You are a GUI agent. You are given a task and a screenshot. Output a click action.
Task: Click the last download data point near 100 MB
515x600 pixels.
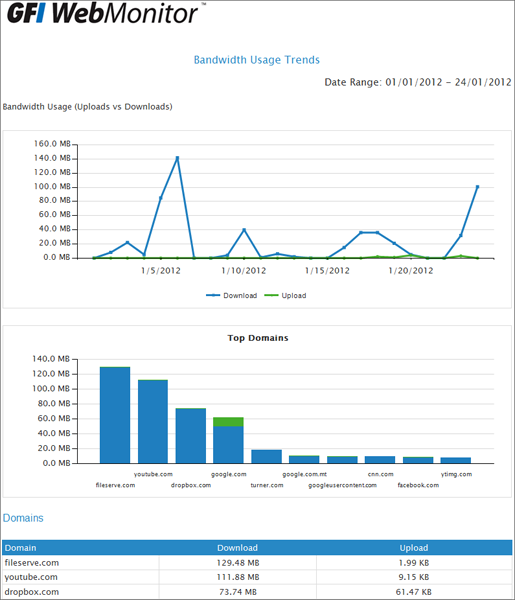tap(477, 187)
